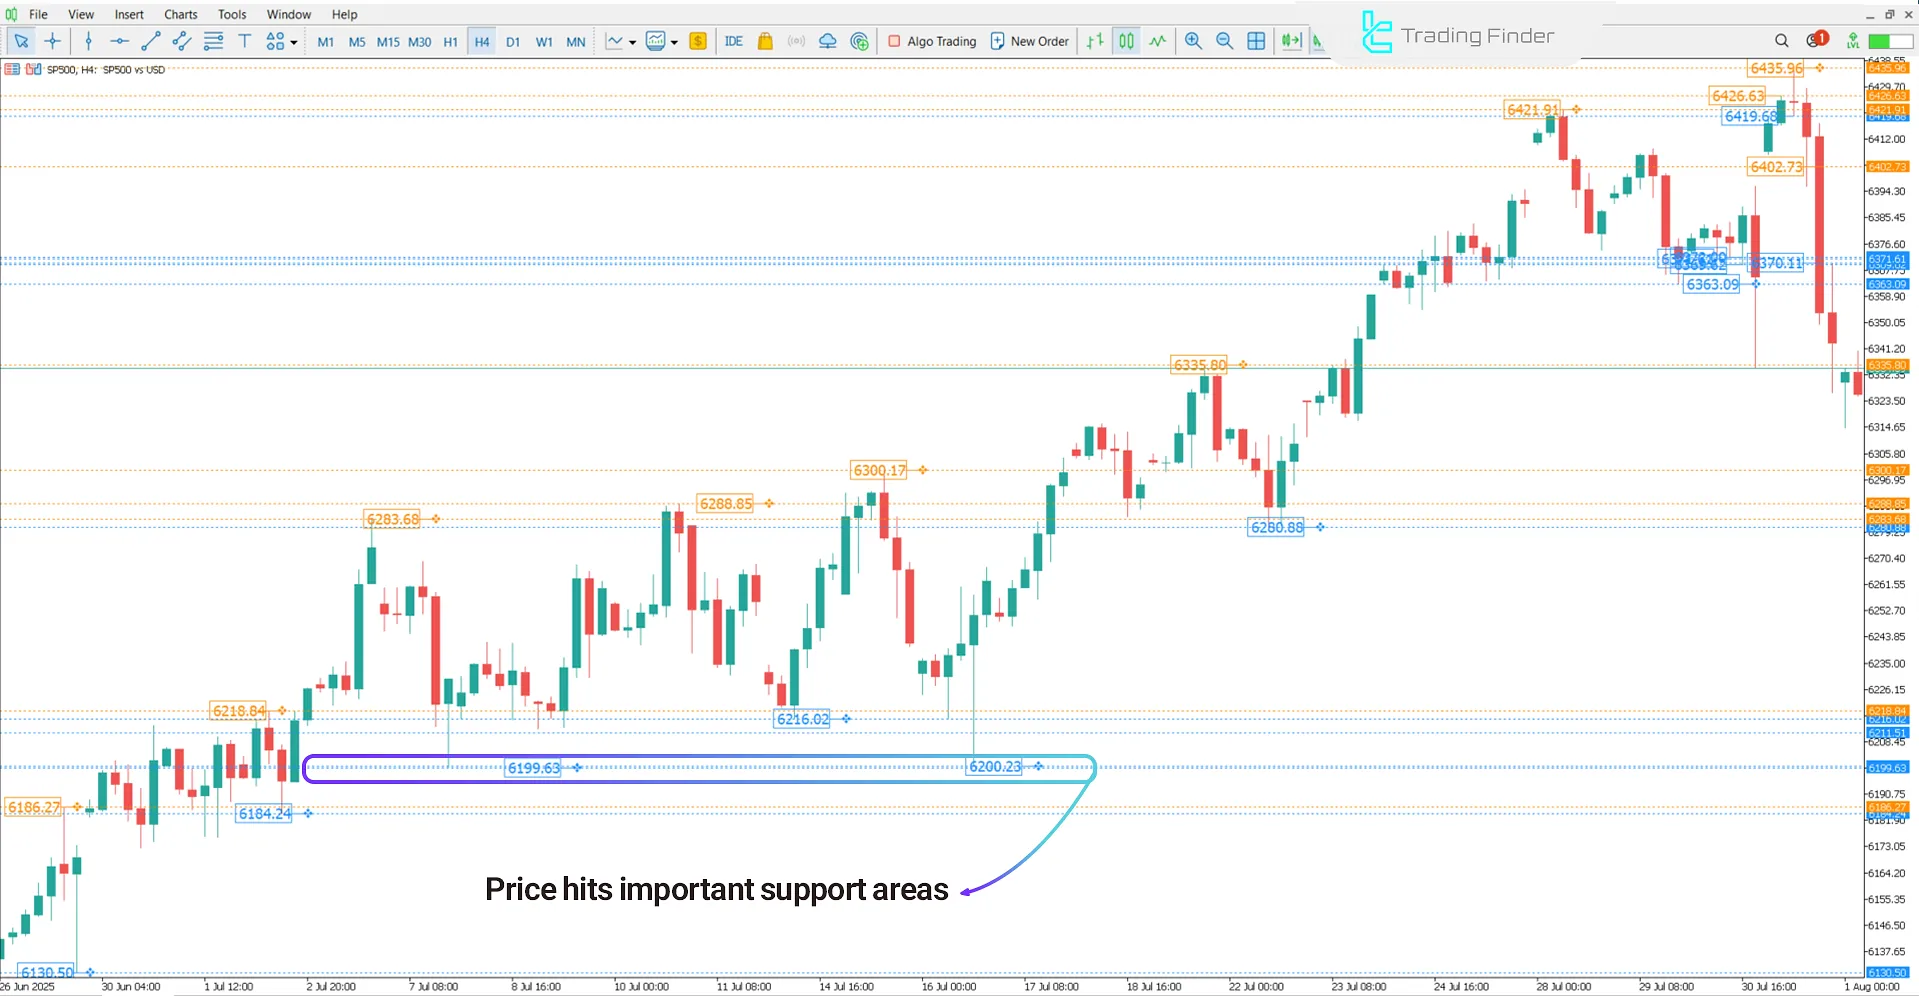Open the tile windows grid icon

coord(1256,41)
